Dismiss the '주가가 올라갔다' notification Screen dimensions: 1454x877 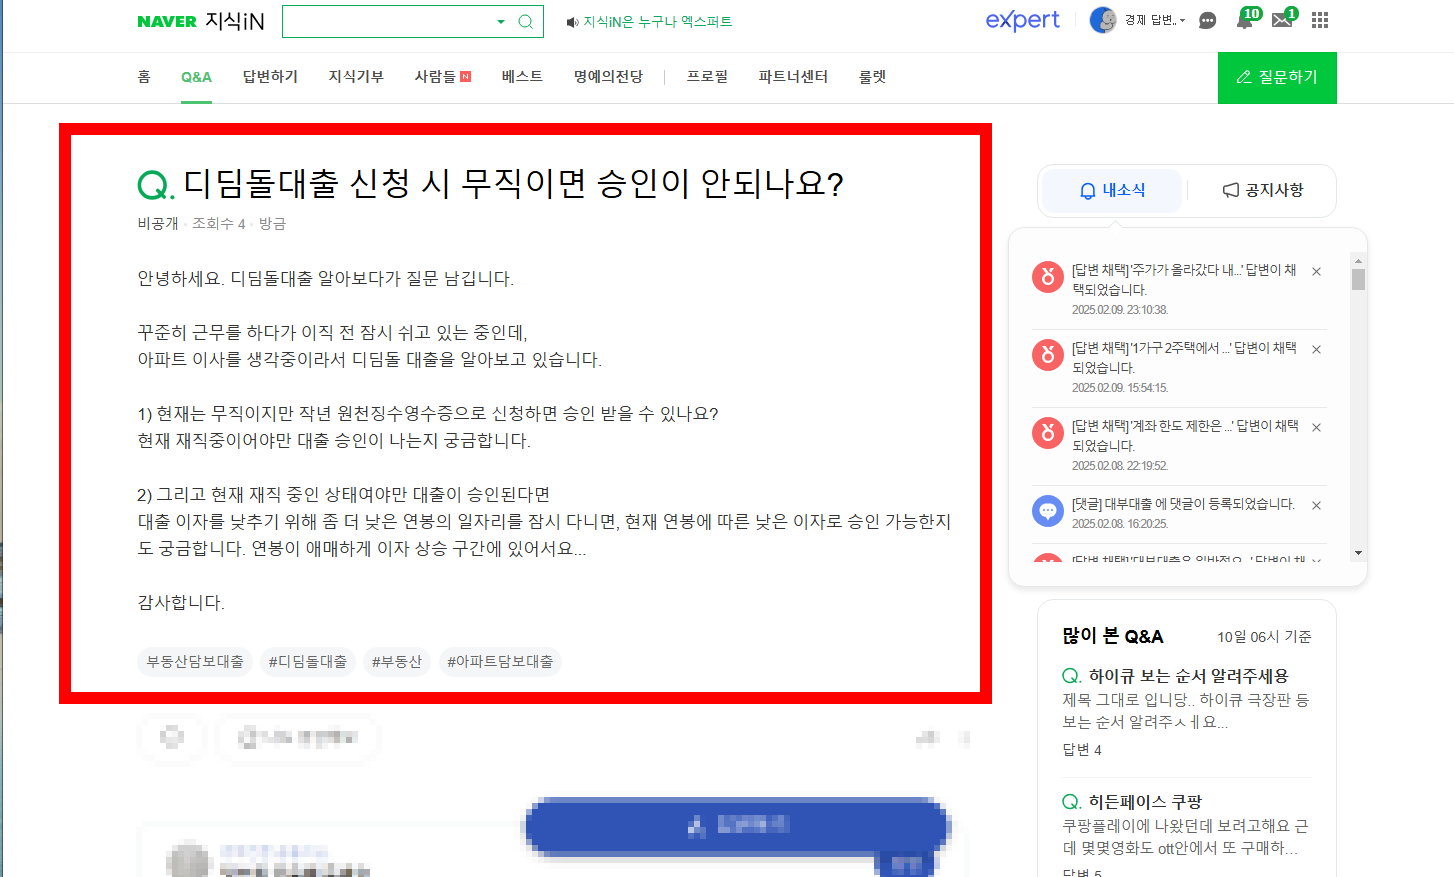pos(1316,272)
